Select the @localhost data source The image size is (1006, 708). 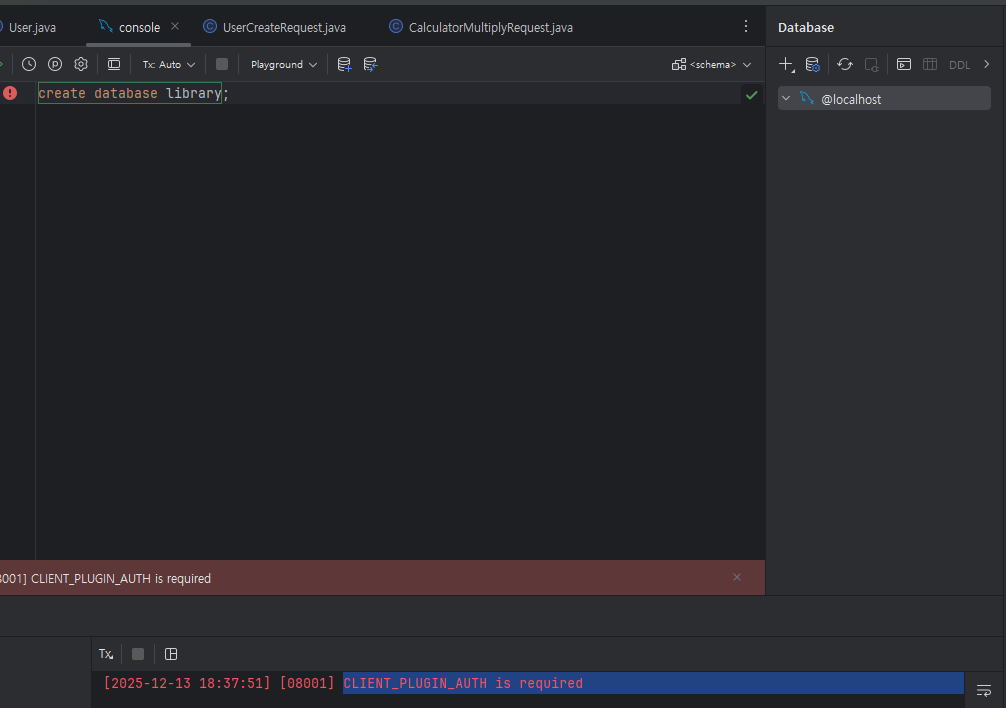click(884, 99)
